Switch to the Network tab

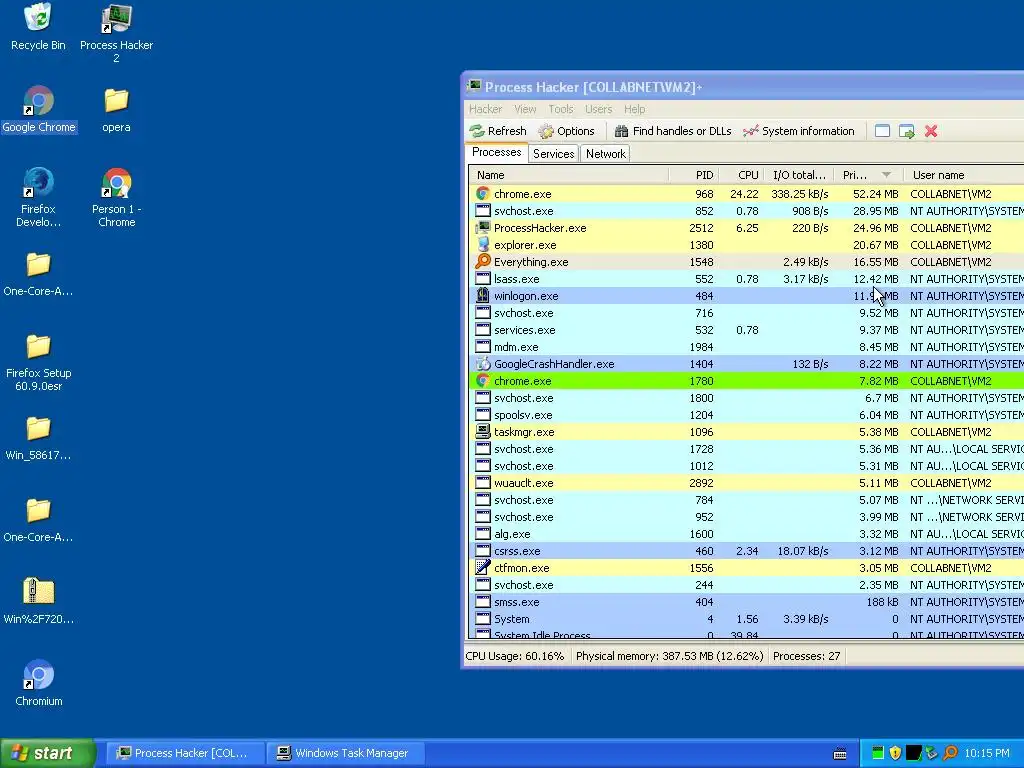605,153
